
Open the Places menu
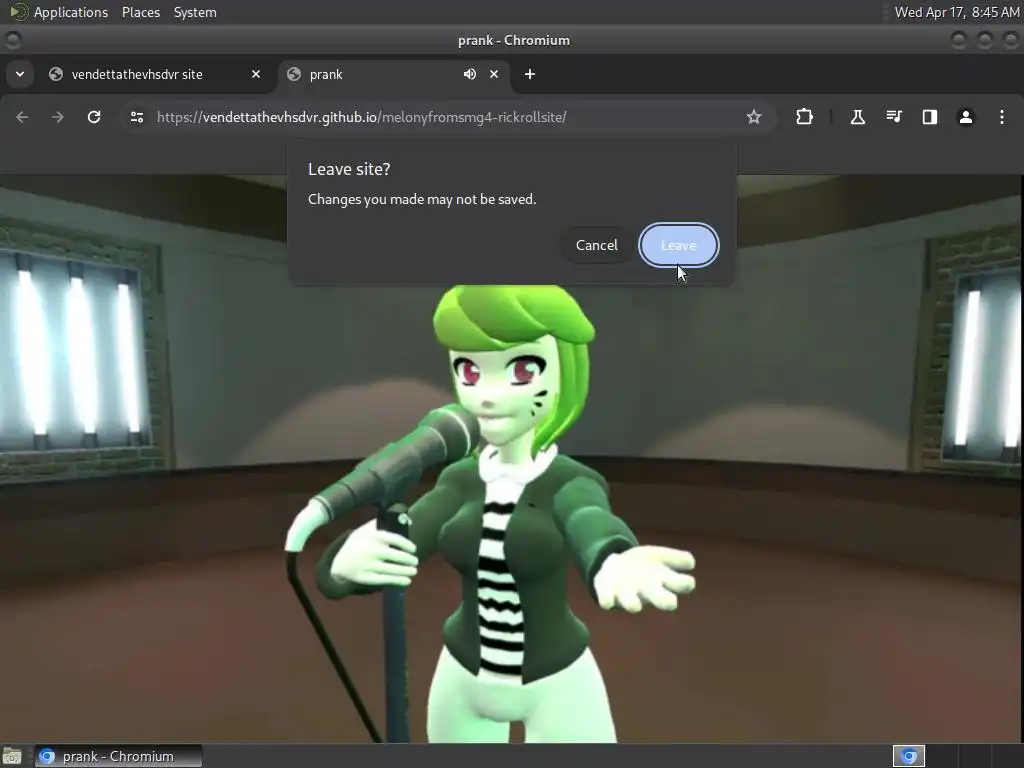(x=140, y=12)
